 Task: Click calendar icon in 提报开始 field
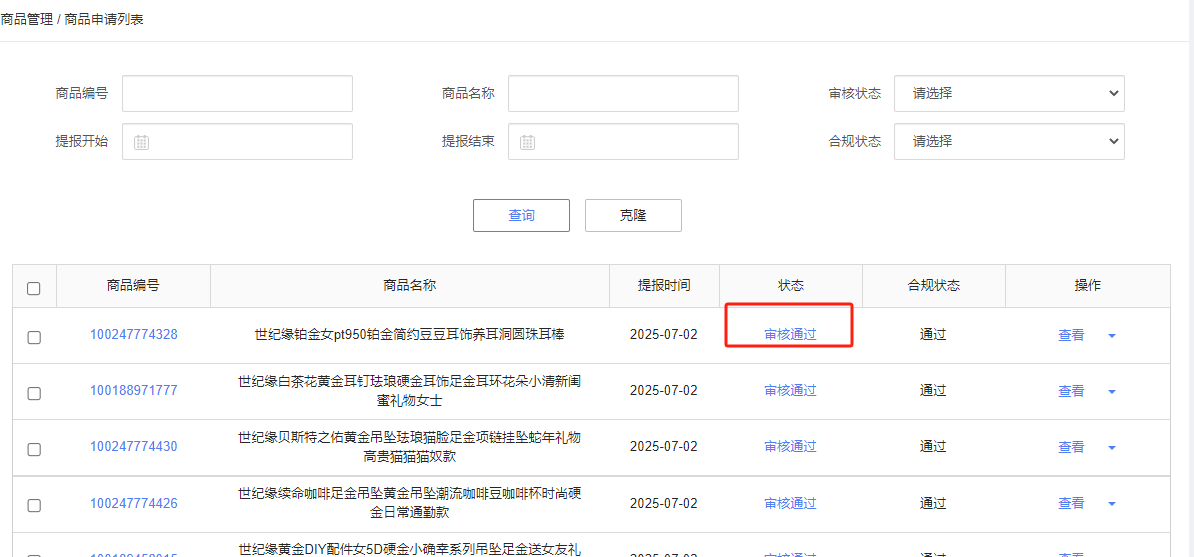(x=142, y=142)
